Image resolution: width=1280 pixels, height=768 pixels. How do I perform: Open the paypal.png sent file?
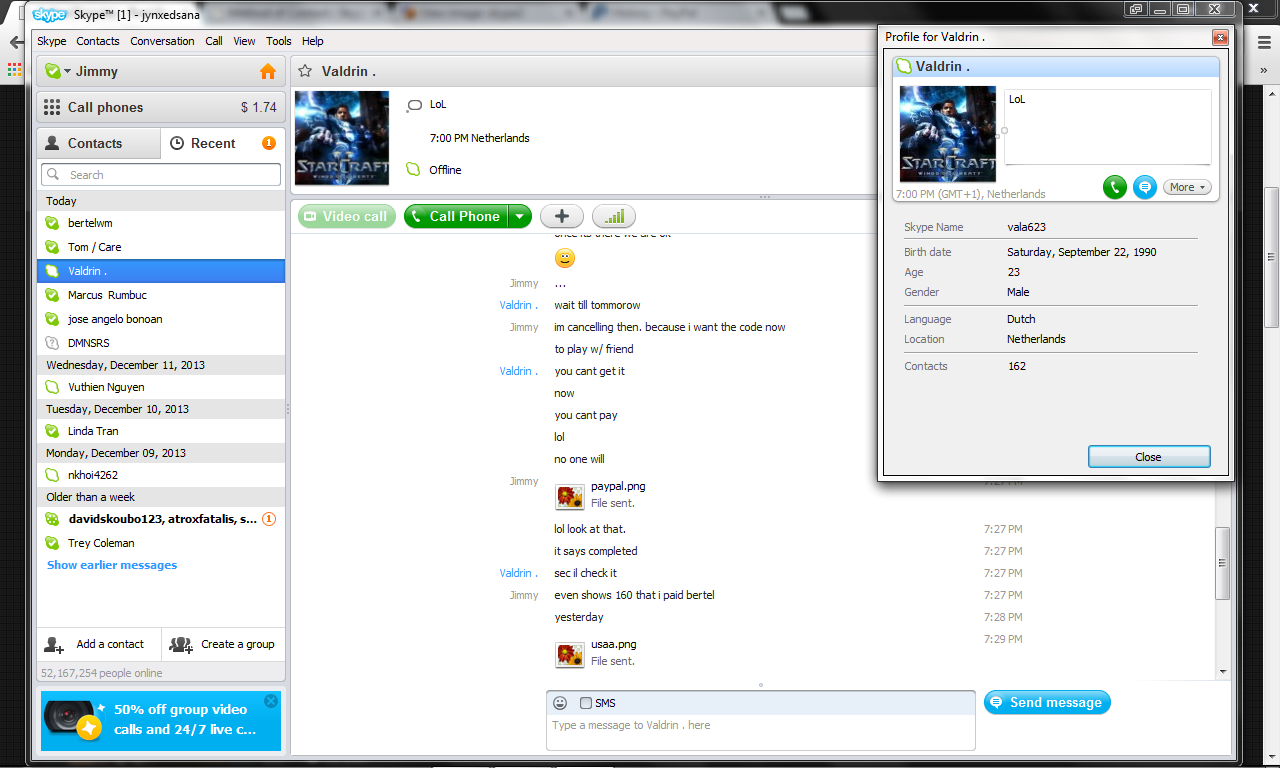click(570, 495)
